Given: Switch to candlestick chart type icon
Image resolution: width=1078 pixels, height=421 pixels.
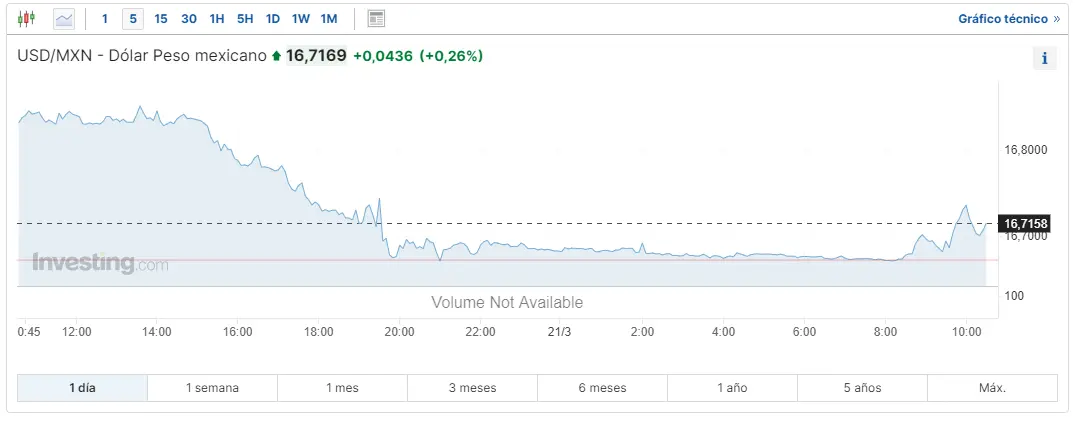Looking at the screenshot, I should tap(26, 19).
